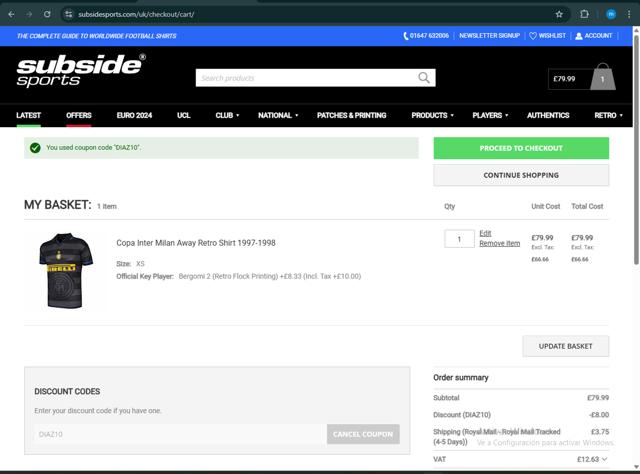640x474 pixels.
Task: Click the green coupon success checkmark icon
Action: 35,148
